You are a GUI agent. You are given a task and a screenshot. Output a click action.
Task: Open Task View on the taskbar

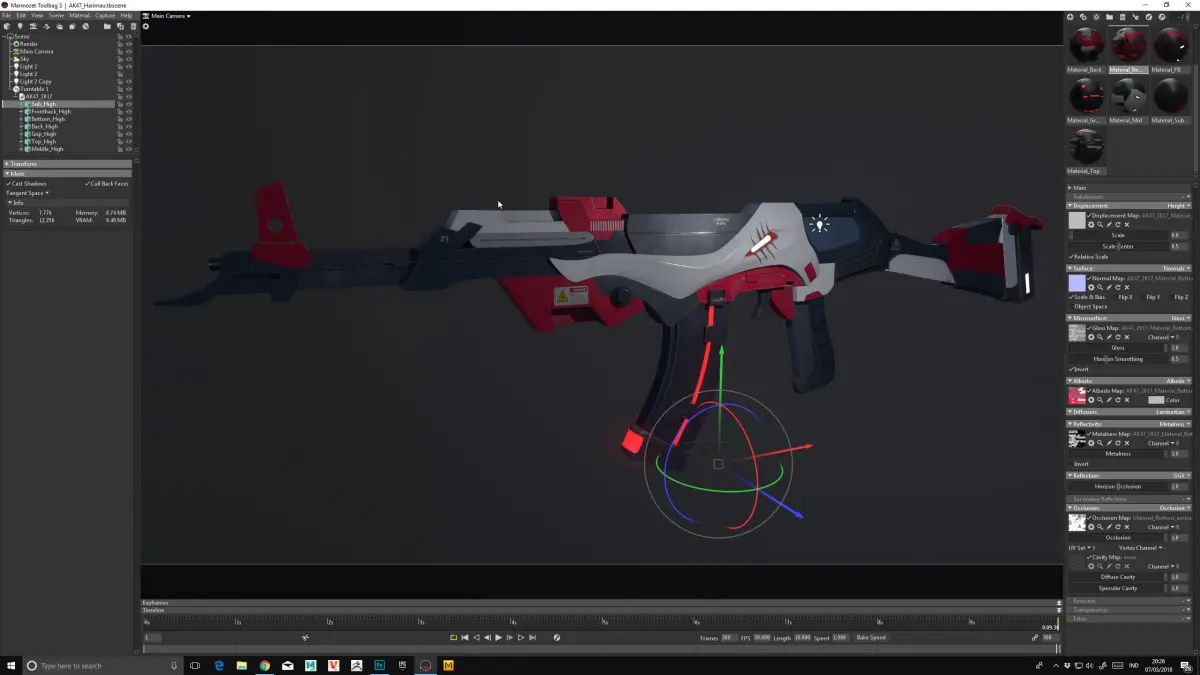point(195,665)
